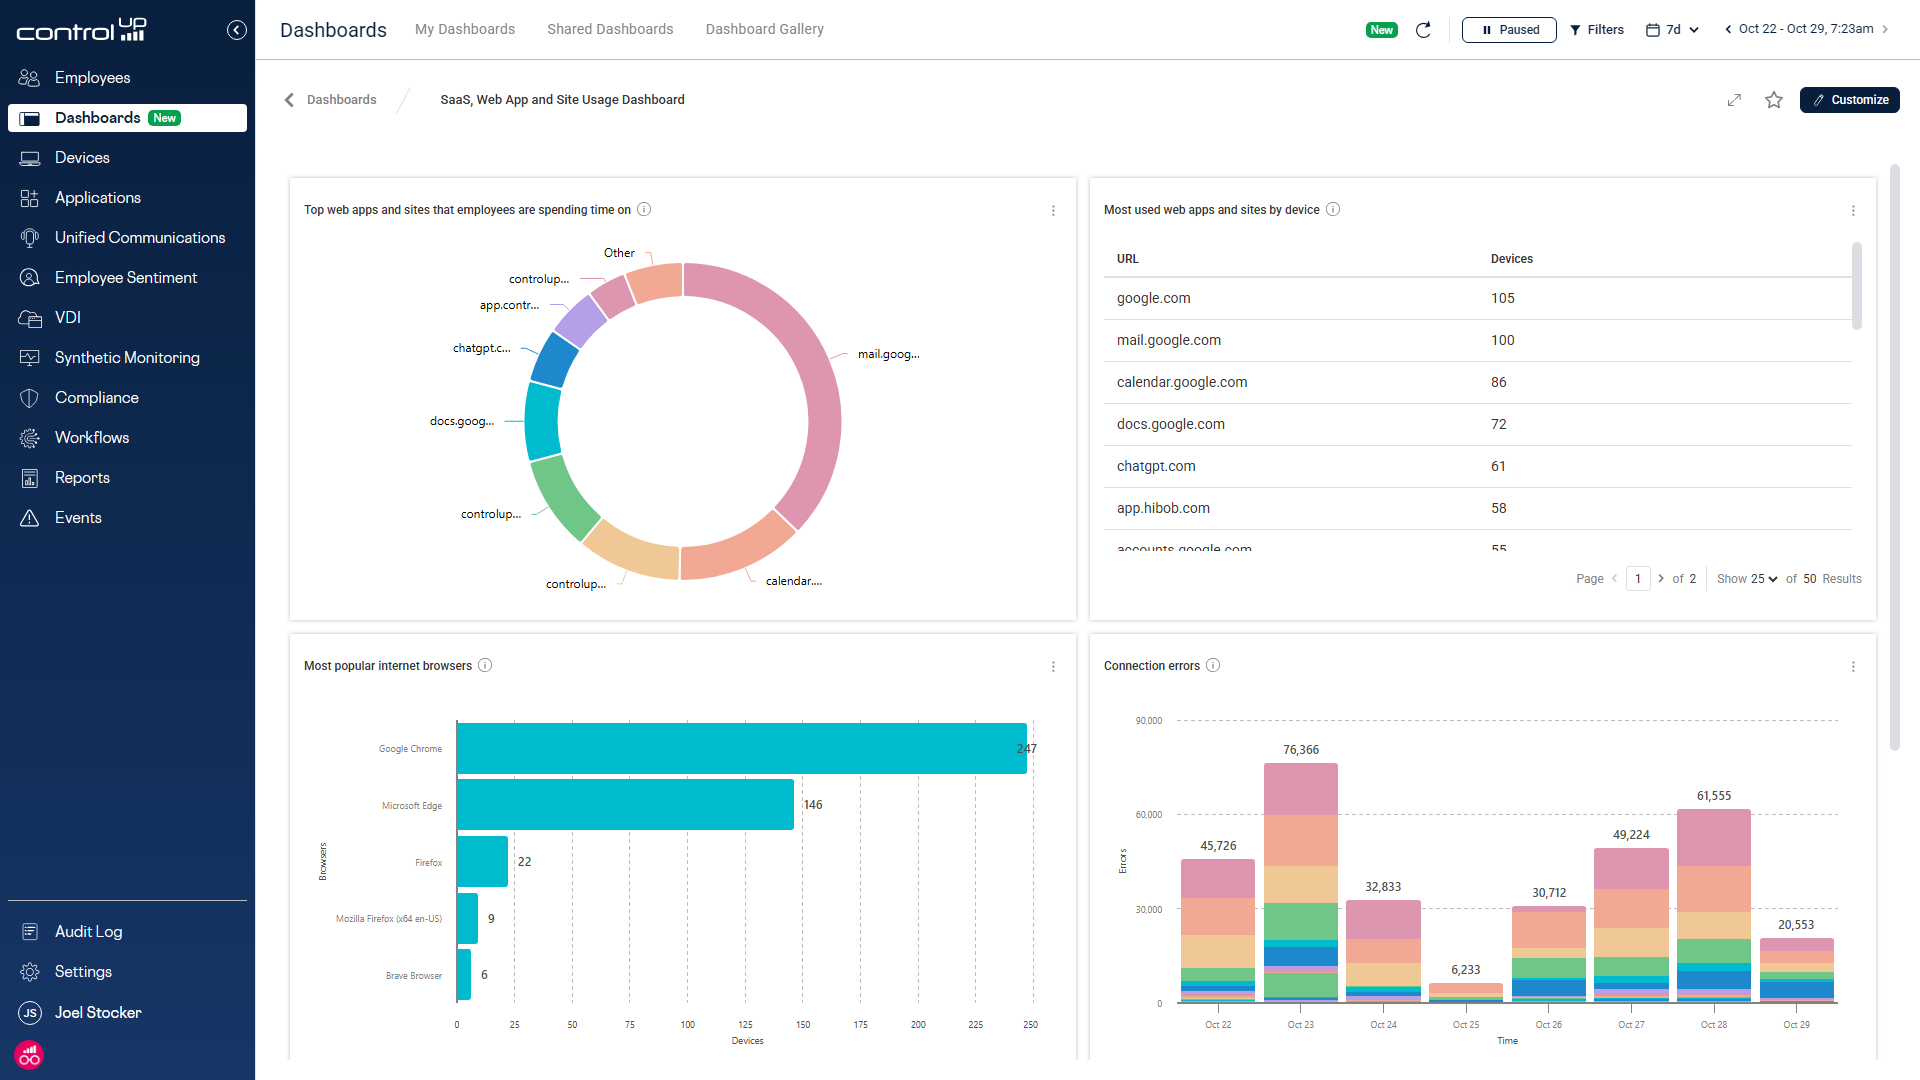Image resolution: width=1920 pixels, height=1080 pixels.
Task: View info tooltip for Connection errors widget
Action: coord(1213,665)
